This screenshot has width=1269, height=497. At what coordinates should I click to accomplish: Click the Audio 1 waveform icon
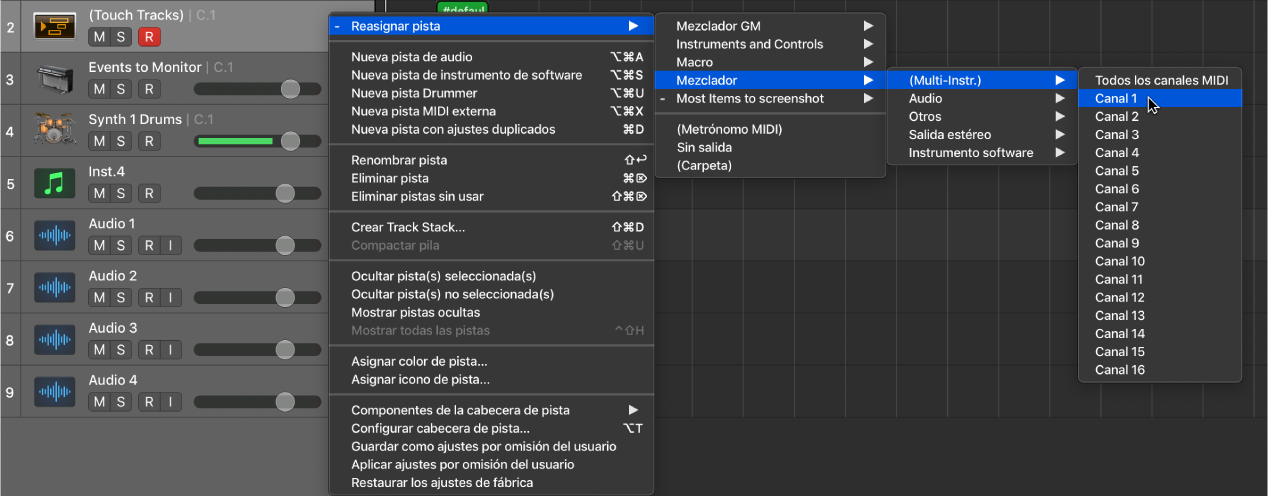[x=55, y=235]
